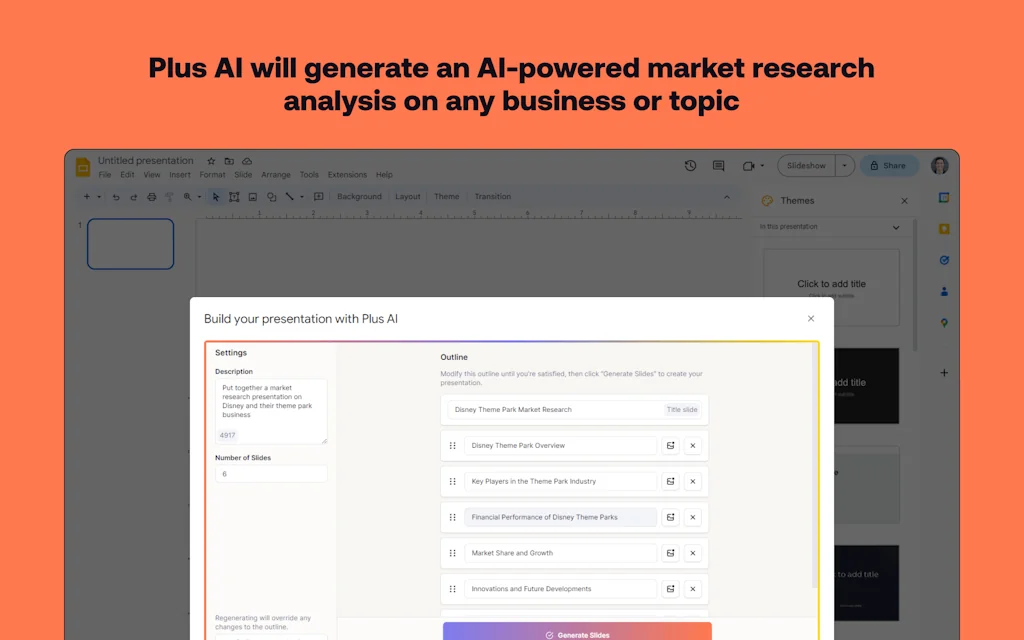Expand the In this presentation themes dropdown
This screenshot has width=1024, height=640.
[x=898, y=227]
